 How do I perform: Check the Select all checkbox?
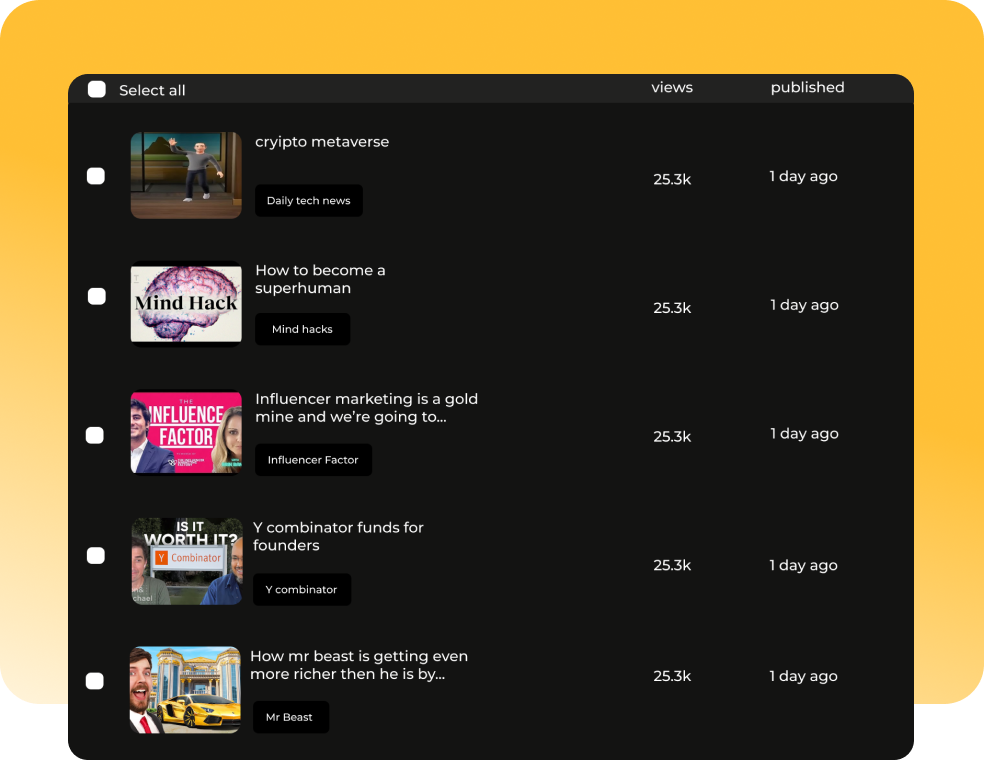pos(97,90)
